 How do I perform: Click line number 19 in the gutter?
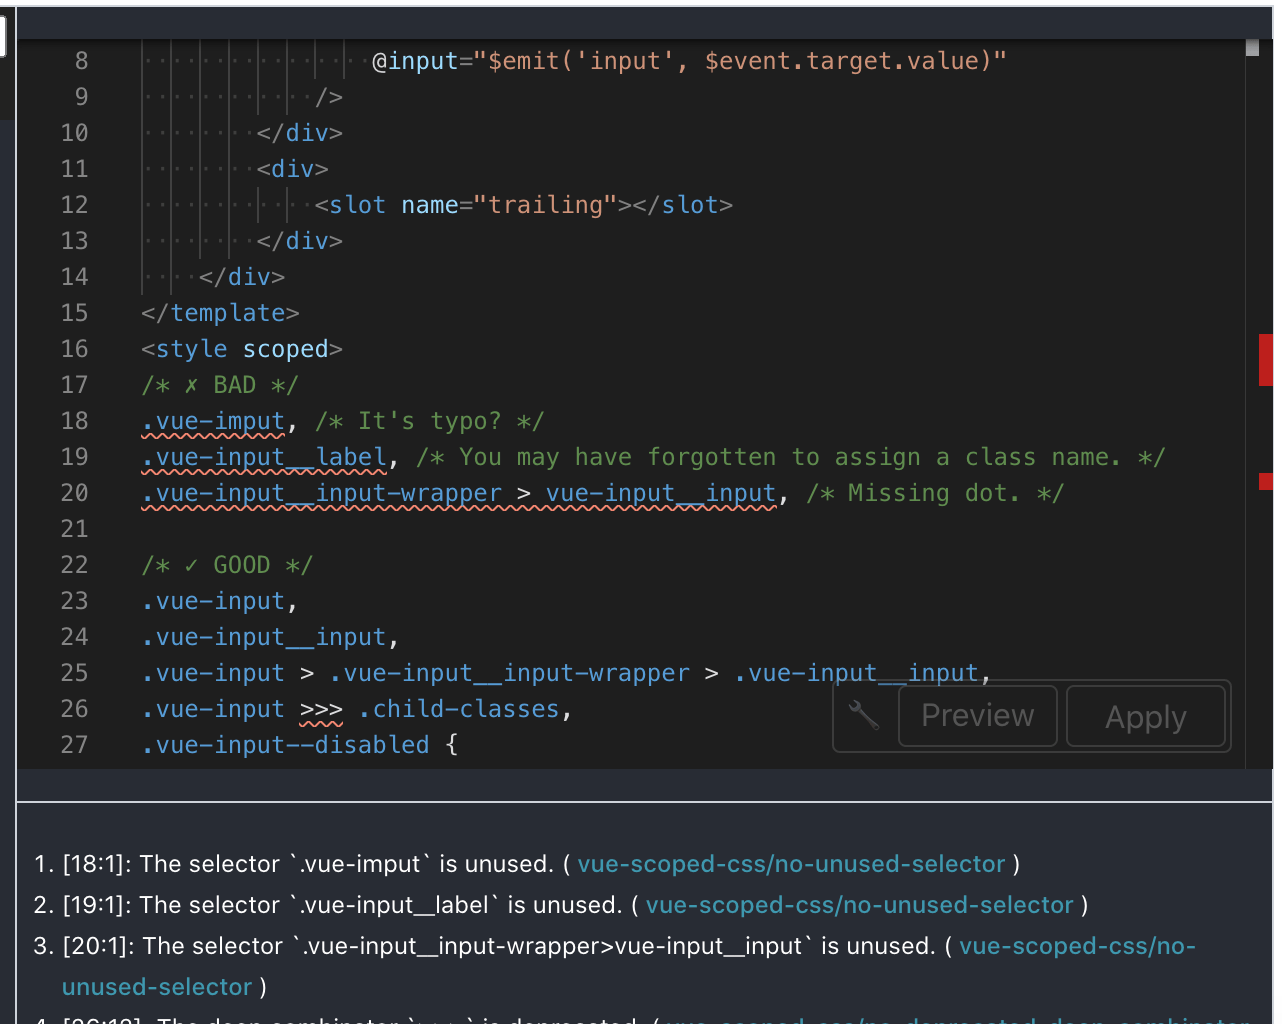[x=75, y=457]
